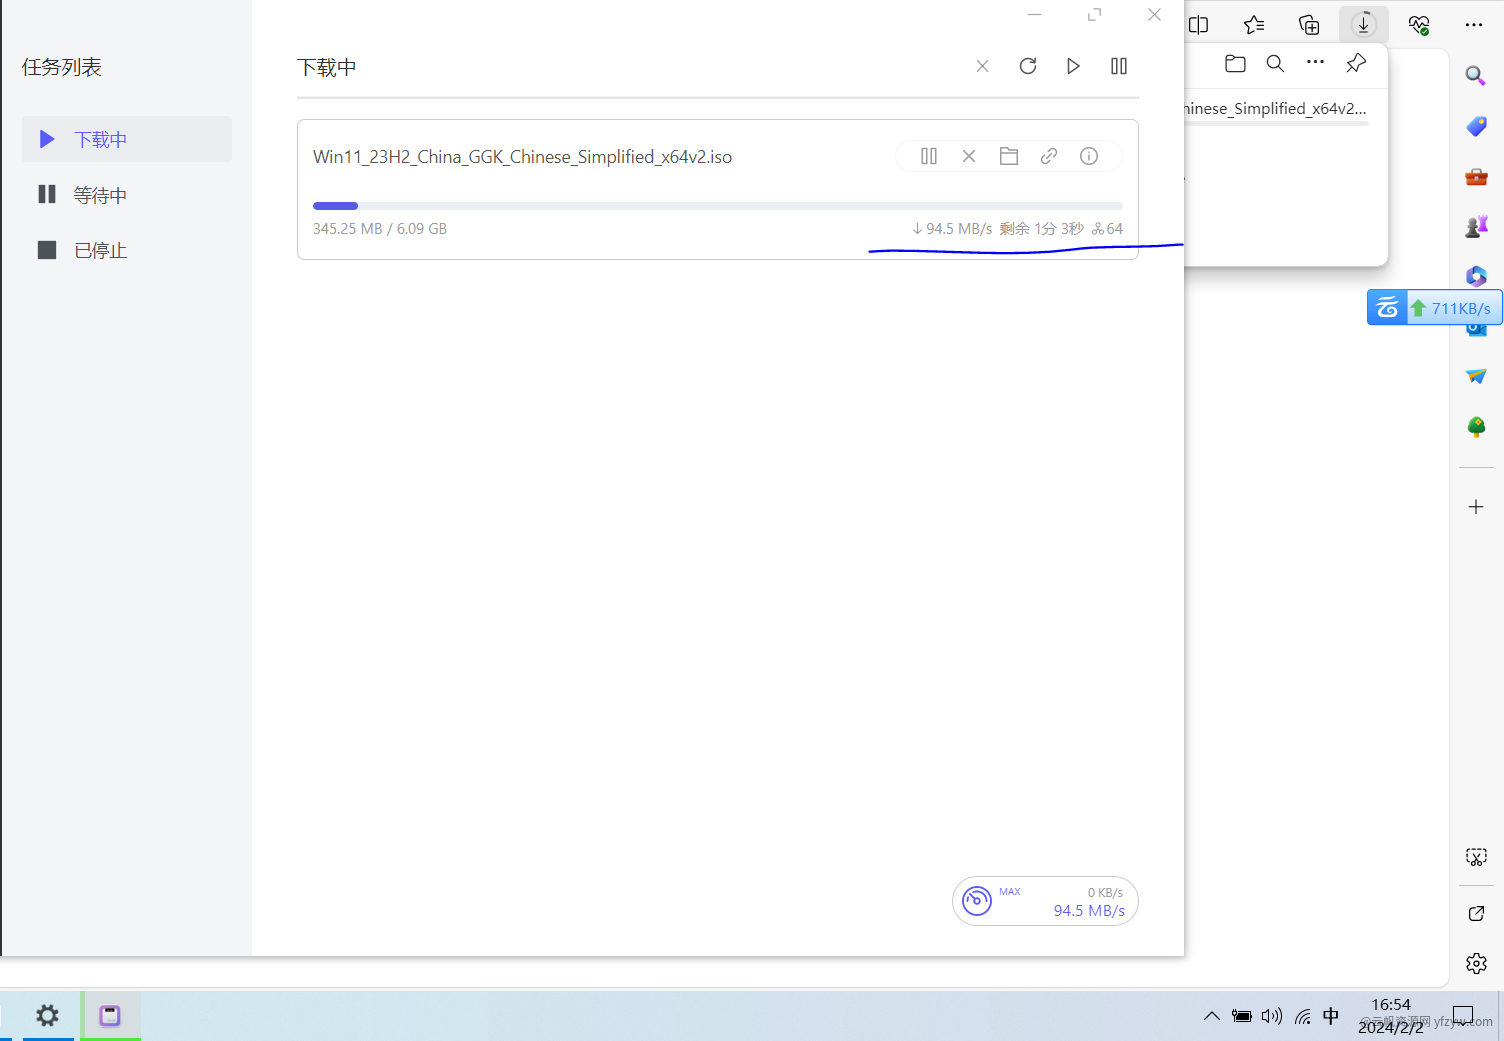Screen dimensions: 1504x1041
Task: Open sidebar games chess icon
Action: pyautogui.click(x=1476, y=227)
